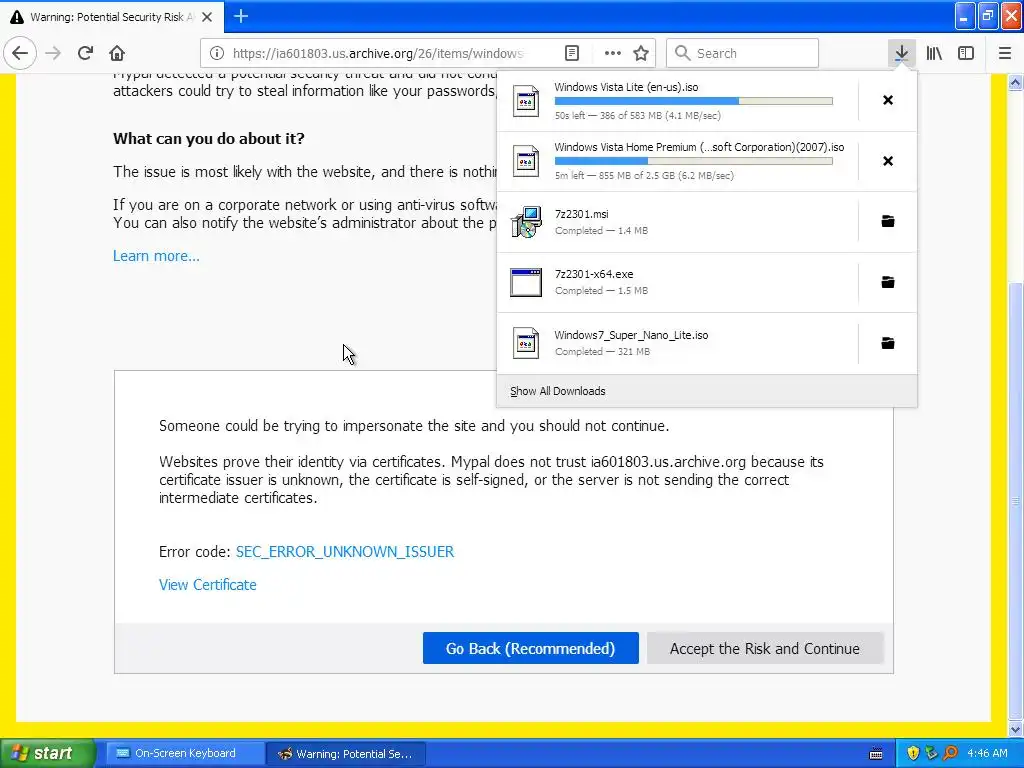
Task: Open a new tab with plus button
Action: [241, 16]
